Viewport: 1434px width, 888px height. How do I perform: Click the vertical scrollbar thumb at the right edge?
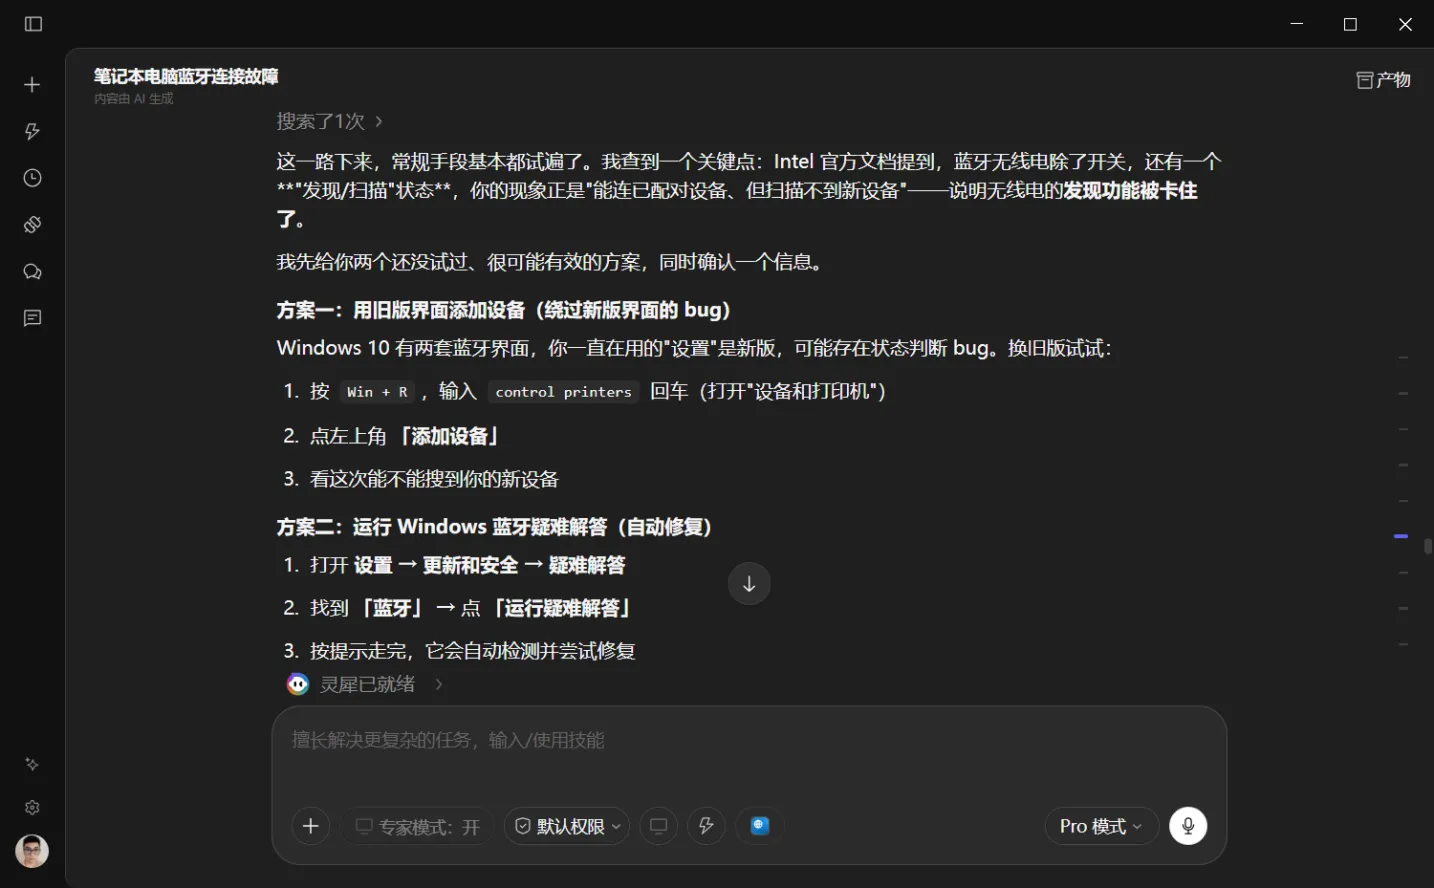pos(1428,547)
